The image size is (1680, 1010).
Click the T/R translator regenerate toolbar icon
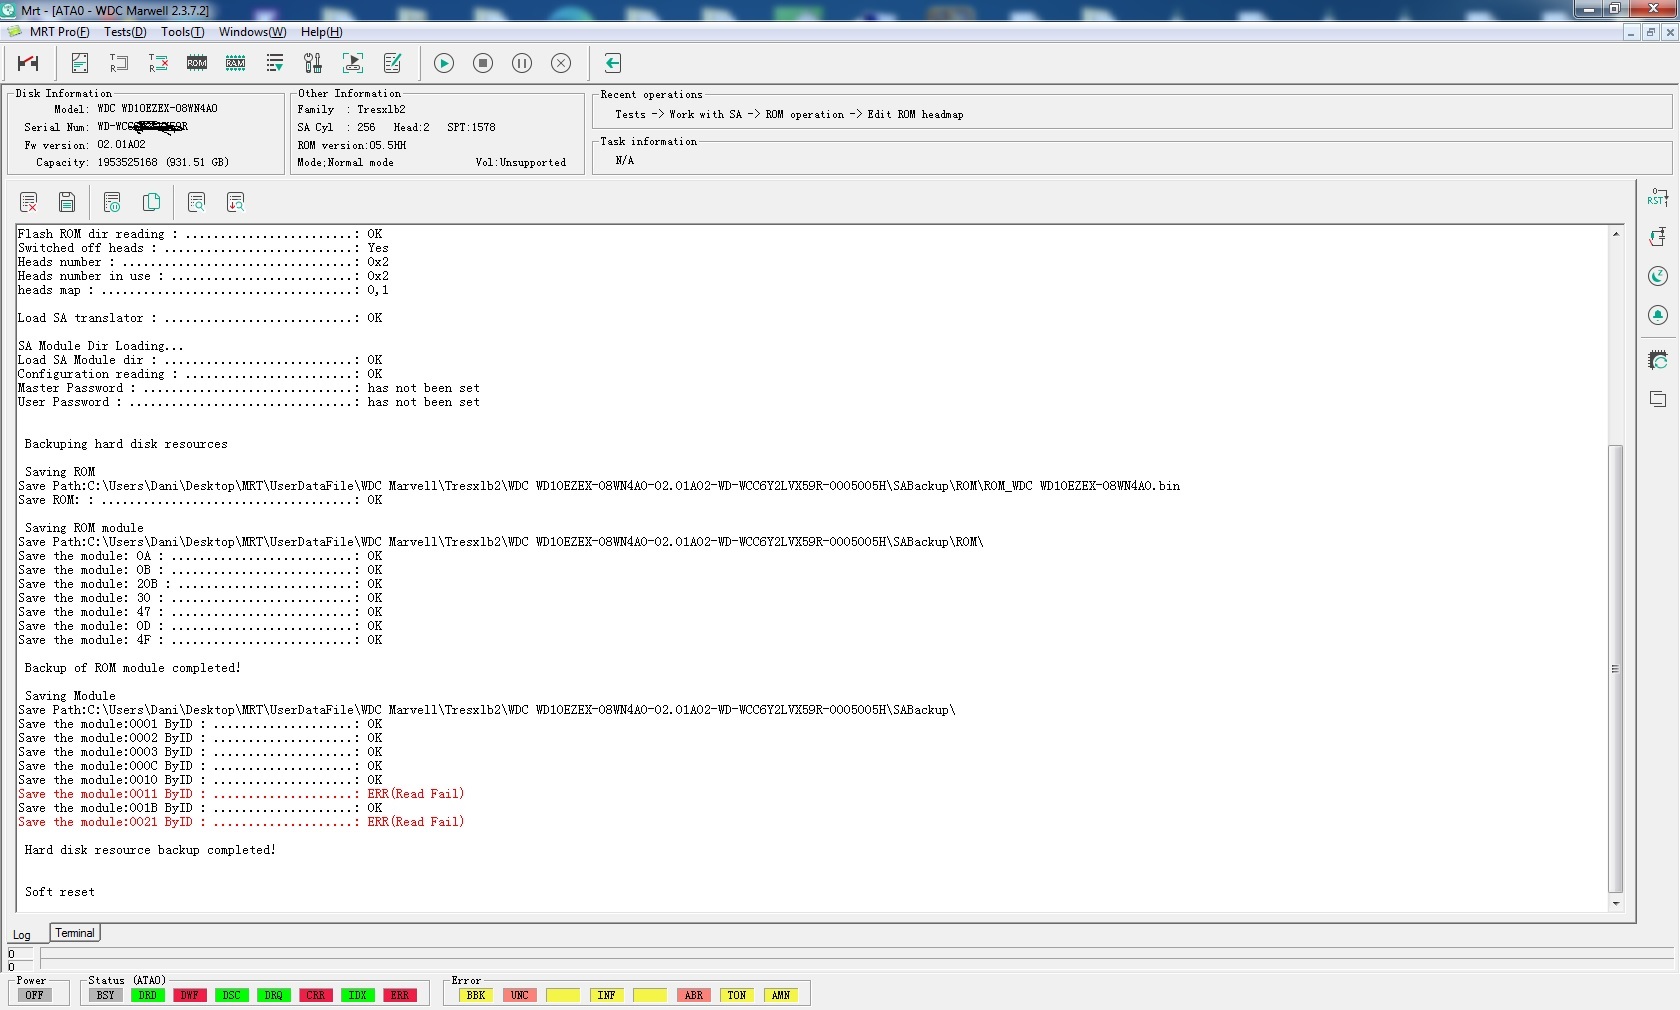119,63
